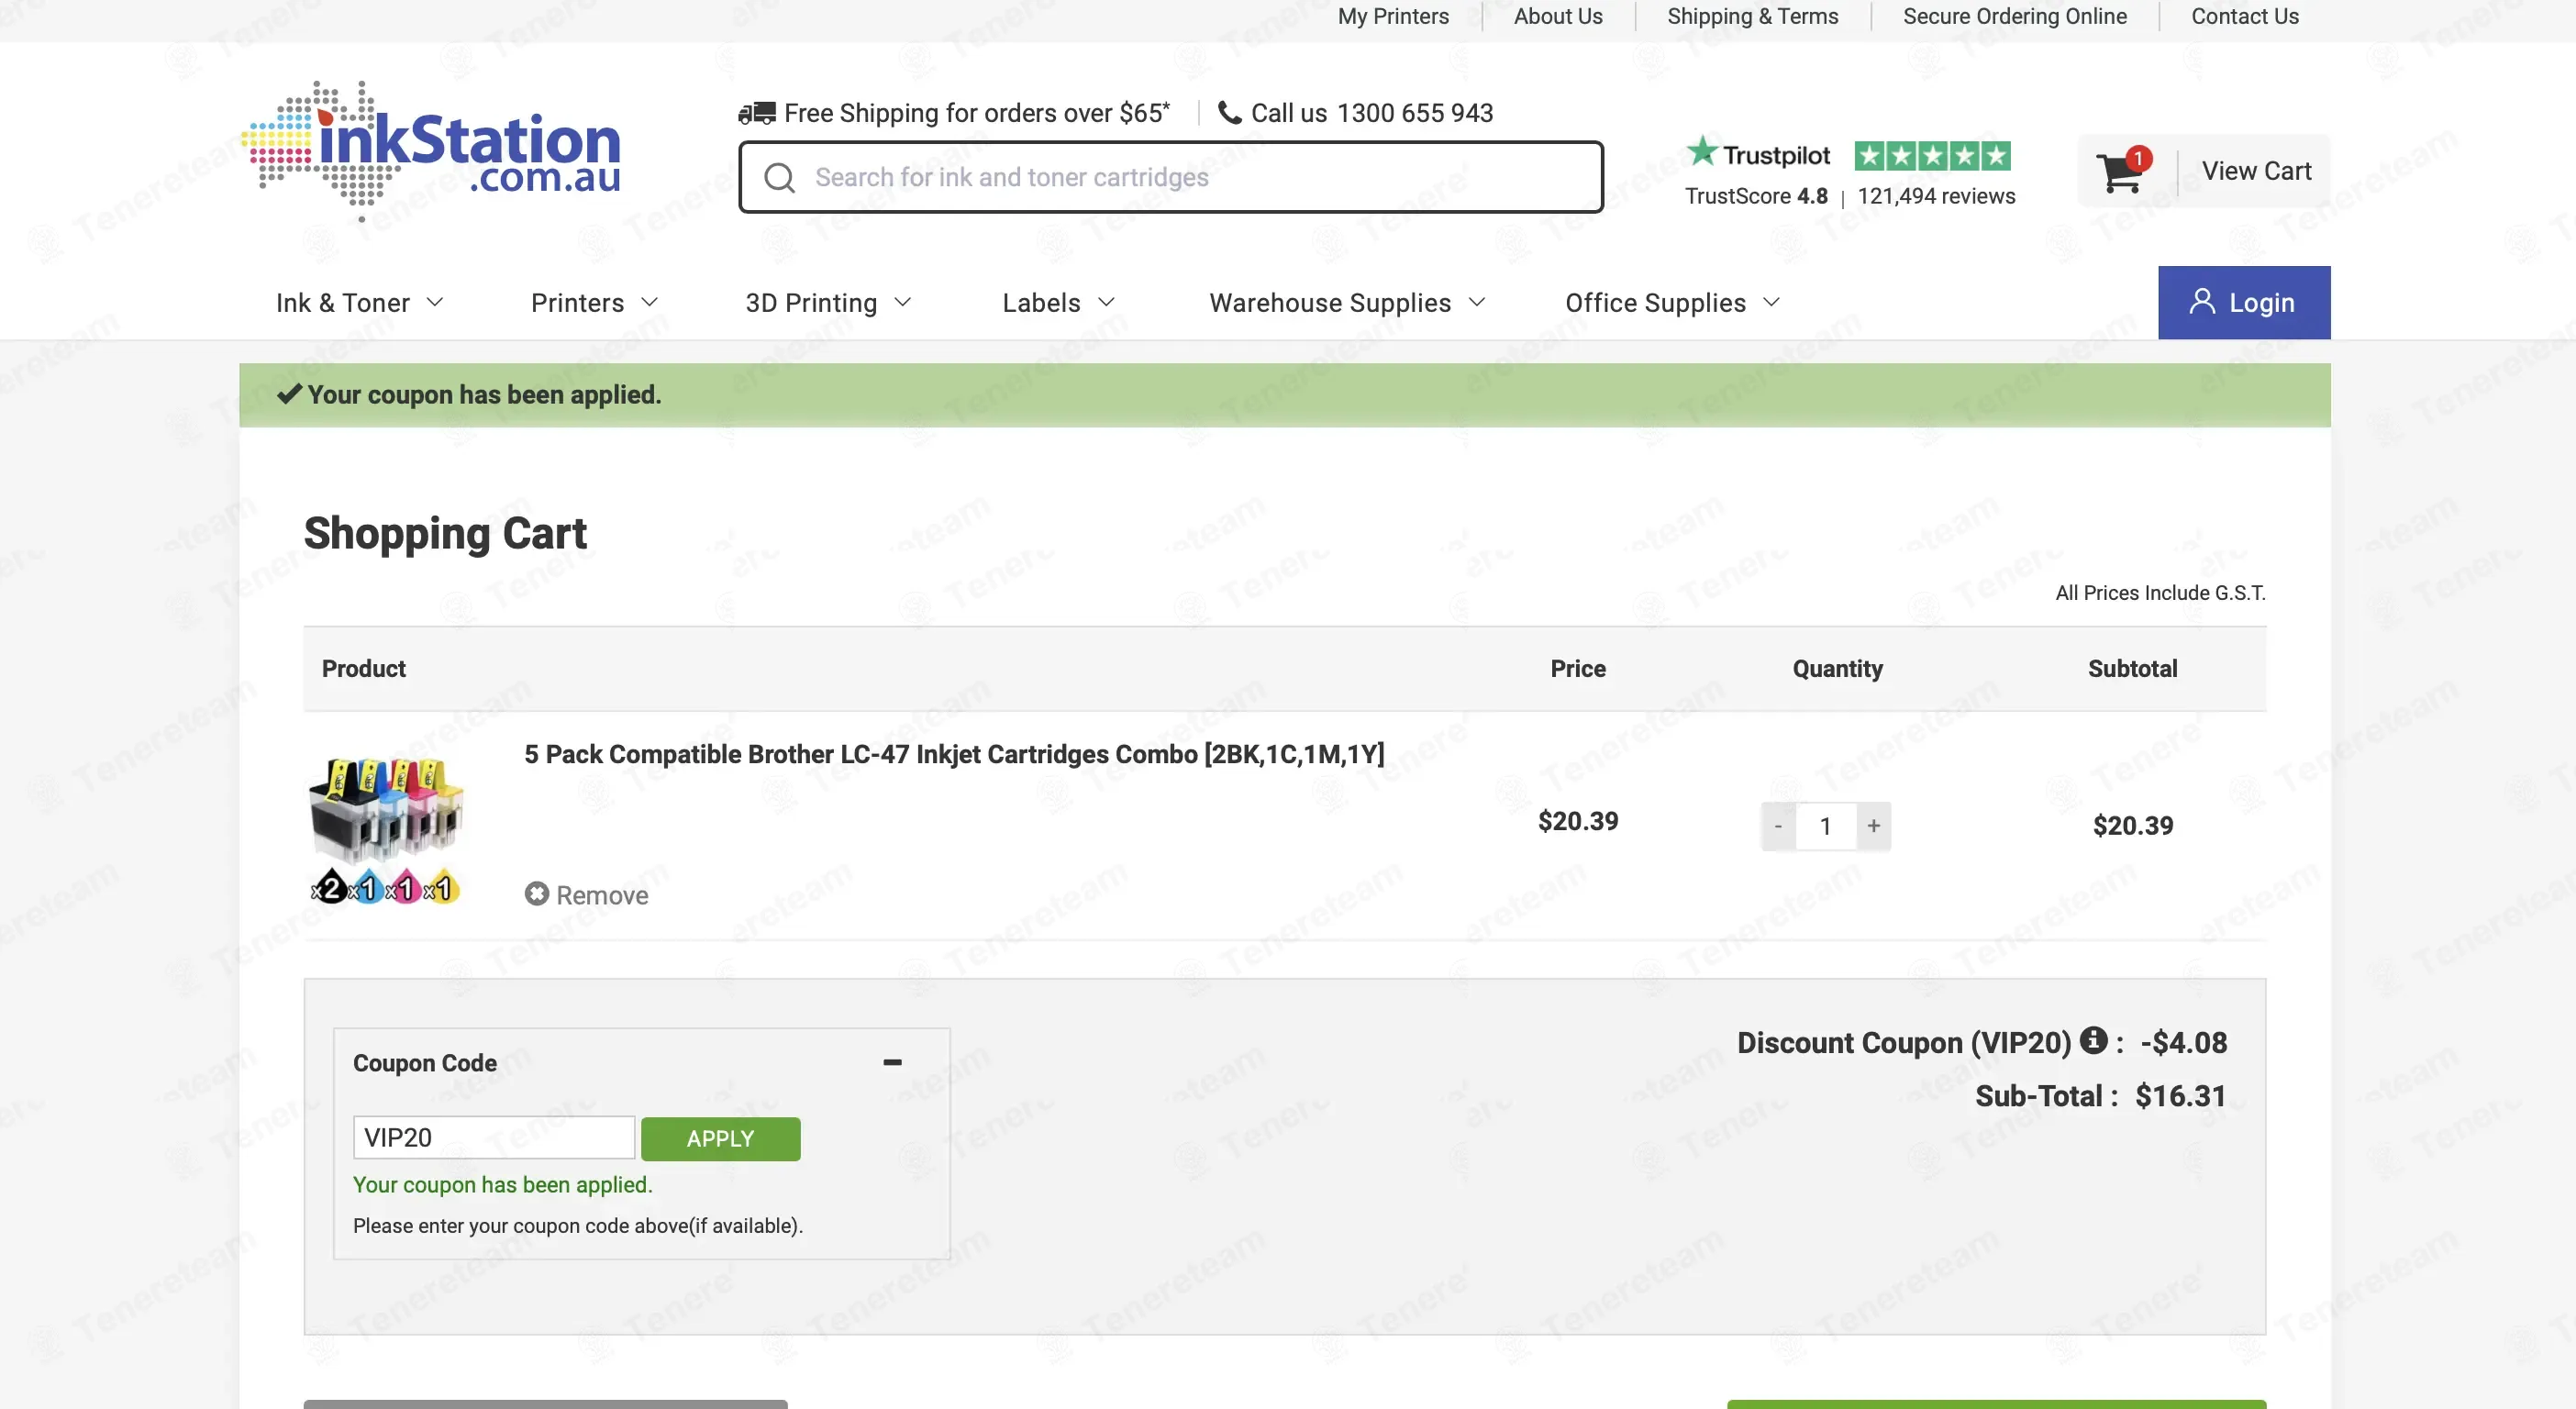Open My Printers link
Viewport: 2576px width, 1409px height.
pos(1393,16)
